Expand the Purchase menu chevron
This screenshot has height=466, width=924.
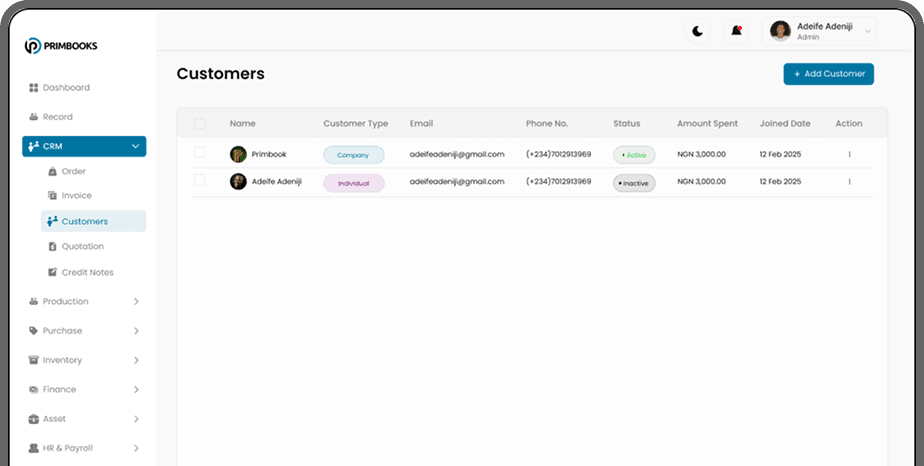click(136, 331)
